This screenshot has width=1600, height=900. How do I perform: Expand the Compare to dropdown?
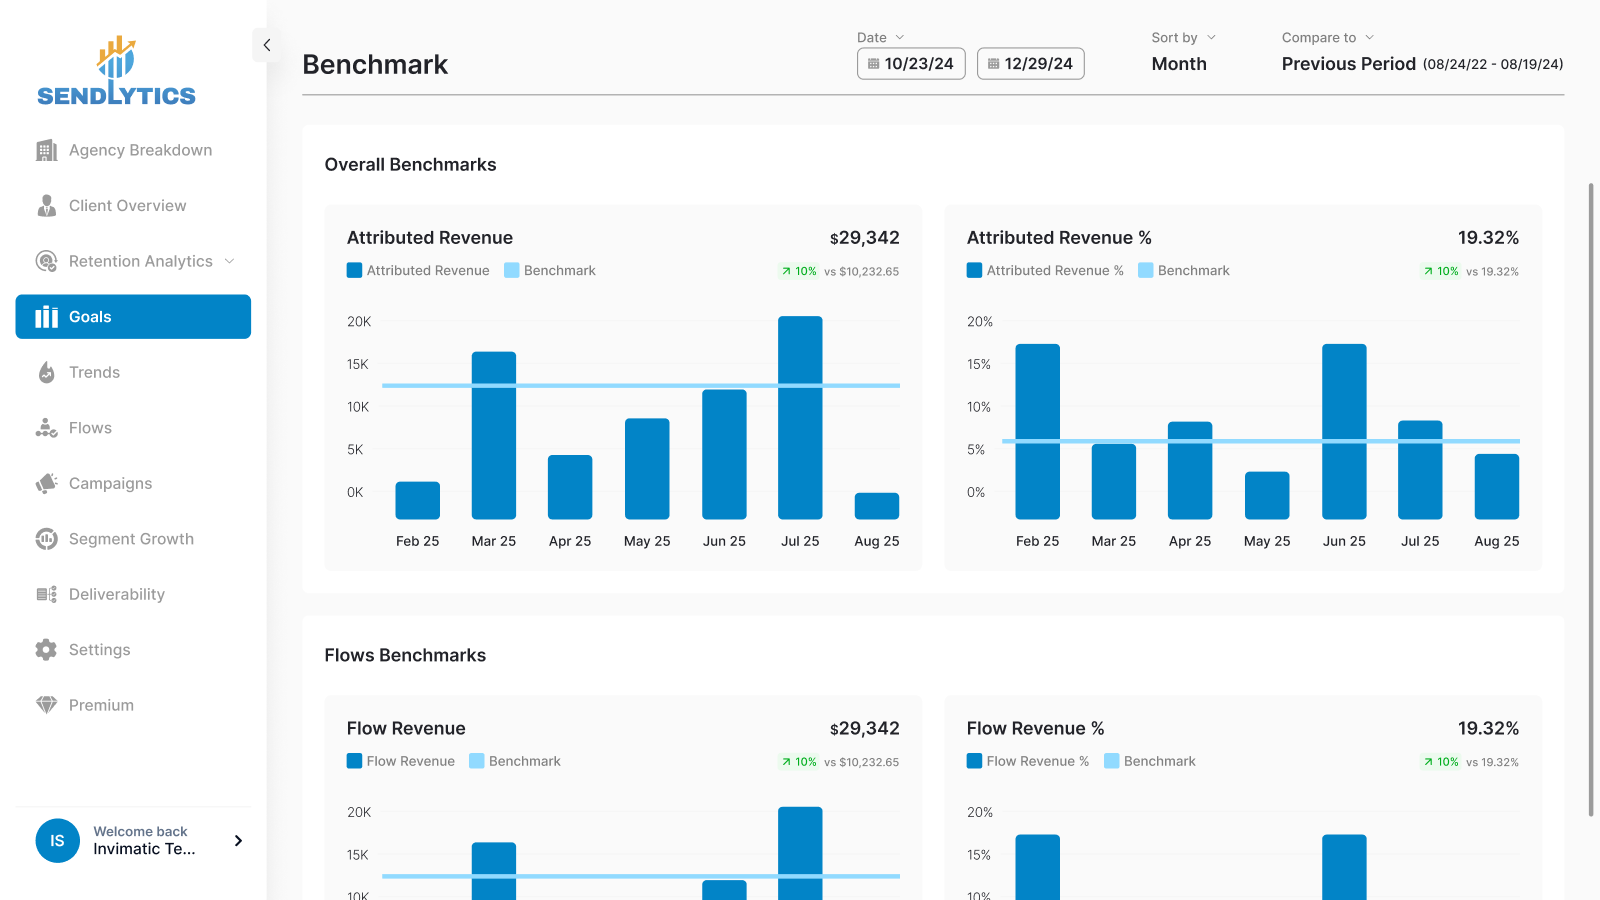click(1328, 37)
